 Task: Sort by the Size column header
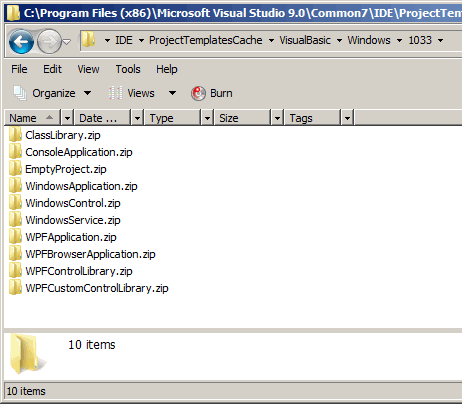click(242, 118)
